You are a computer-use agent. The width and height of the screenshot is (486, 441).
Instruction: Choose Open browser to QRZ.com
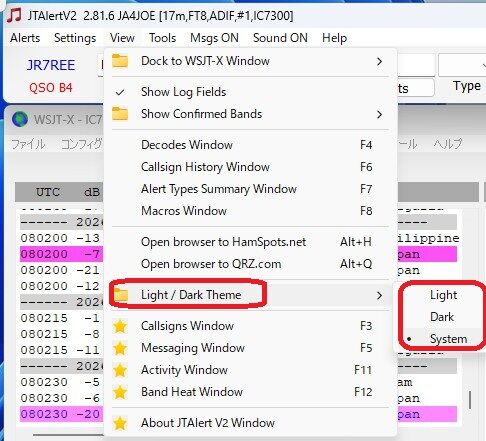250,264
